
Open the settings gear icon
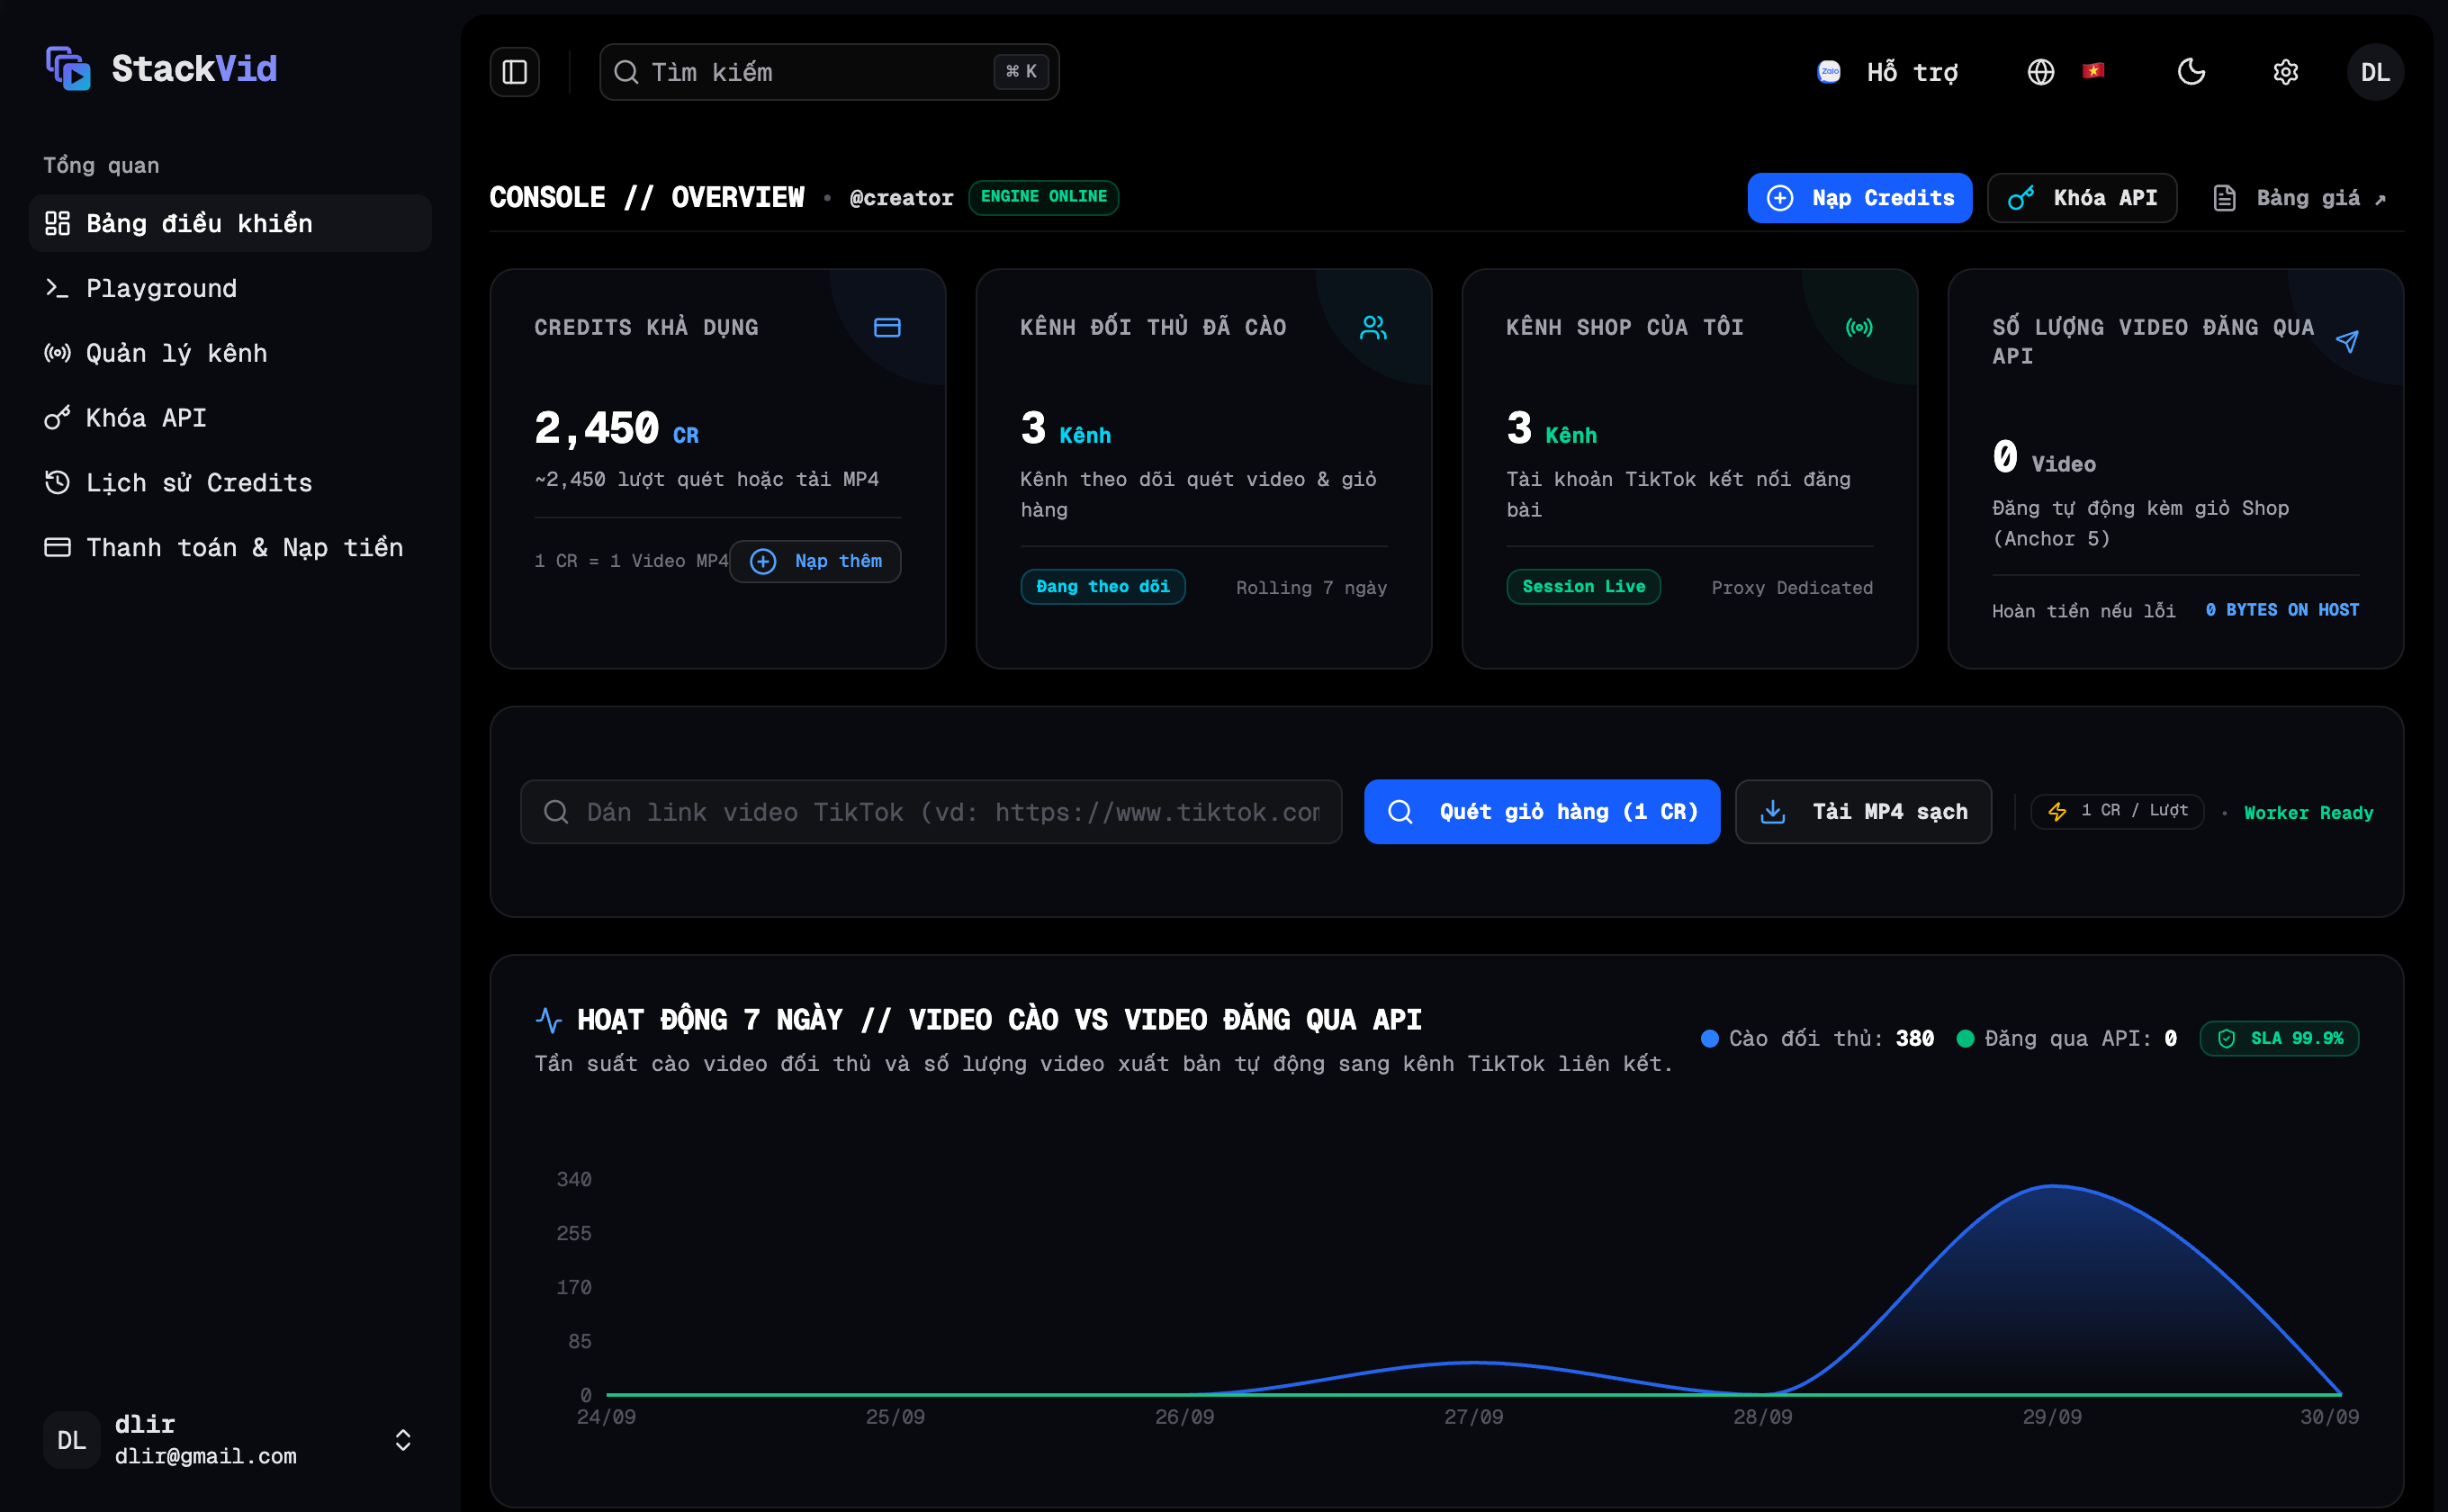pos(2285,72)
